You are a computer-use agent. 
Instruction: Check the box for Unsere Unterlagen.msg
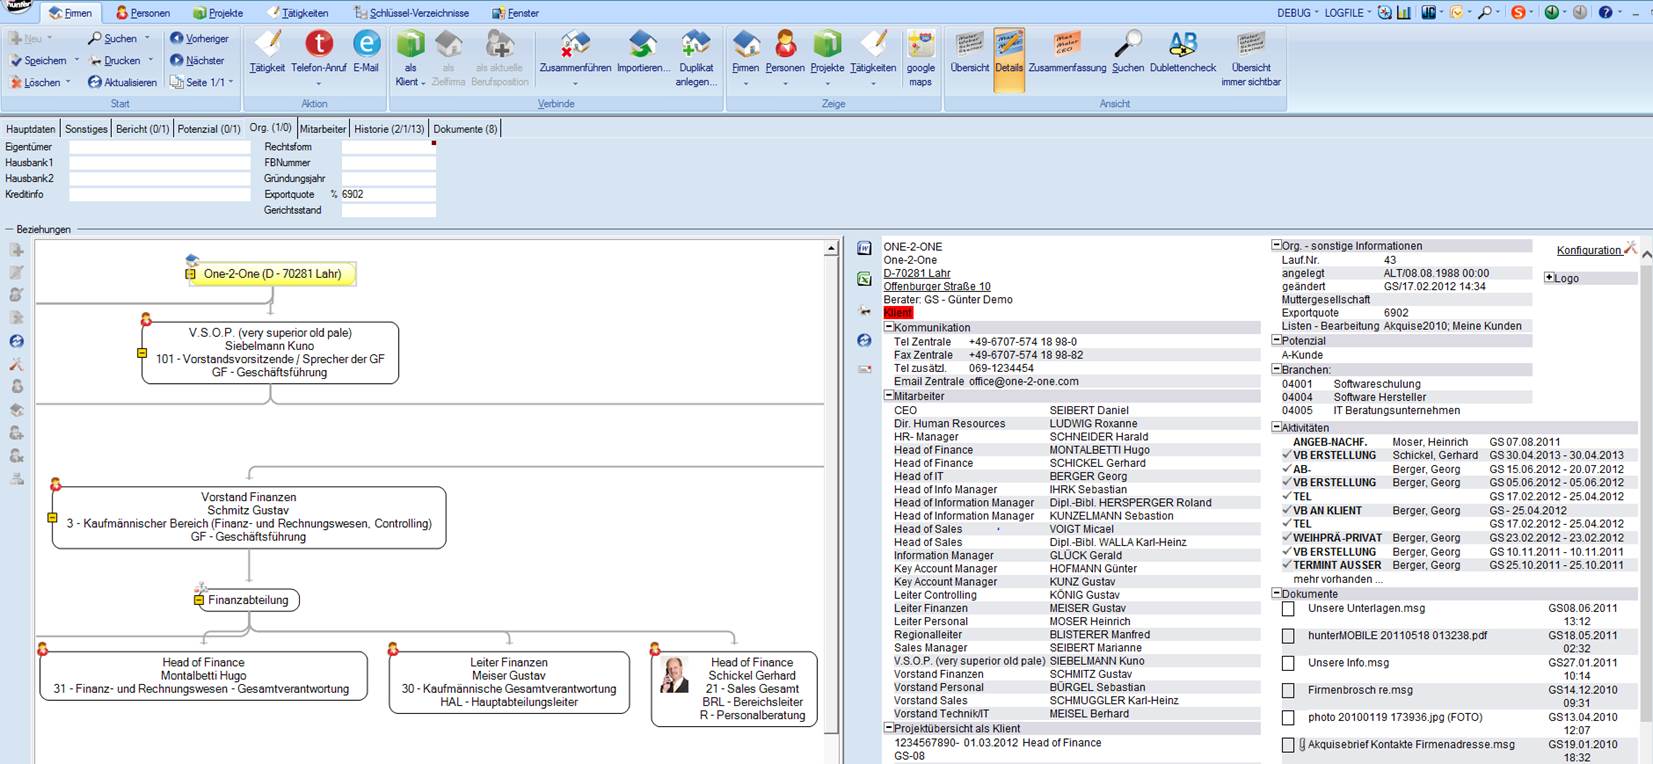tap(1288, 609)
